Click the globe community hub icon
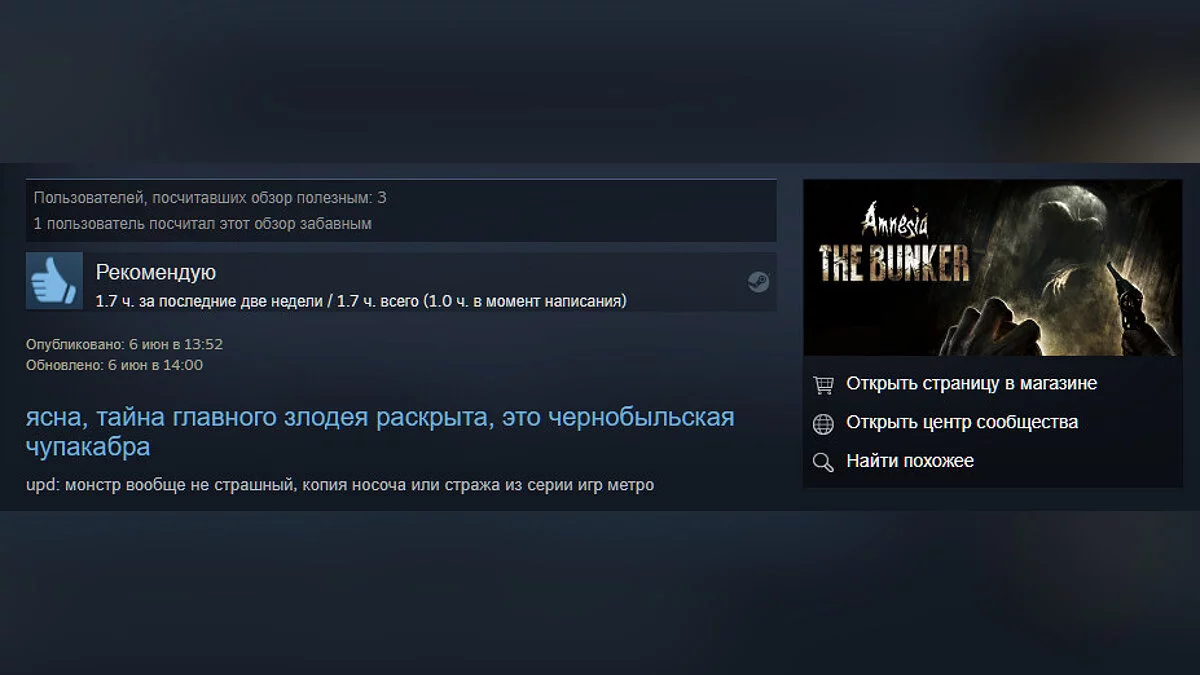 point(824,423)
